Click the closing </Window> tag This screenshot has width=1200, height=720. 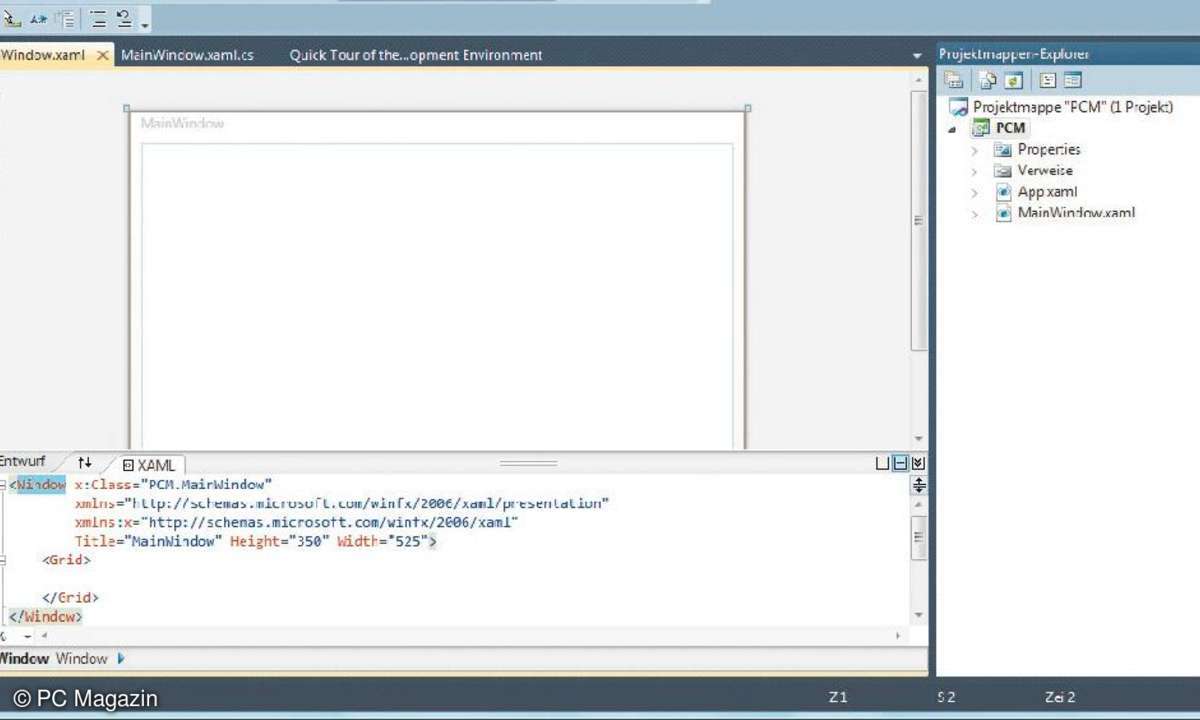click(46, 617)
